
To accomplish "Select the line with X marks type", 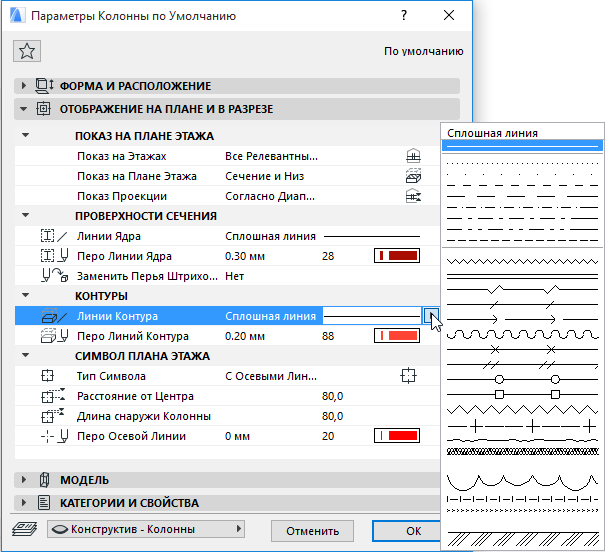I will (x=522, y=349).
